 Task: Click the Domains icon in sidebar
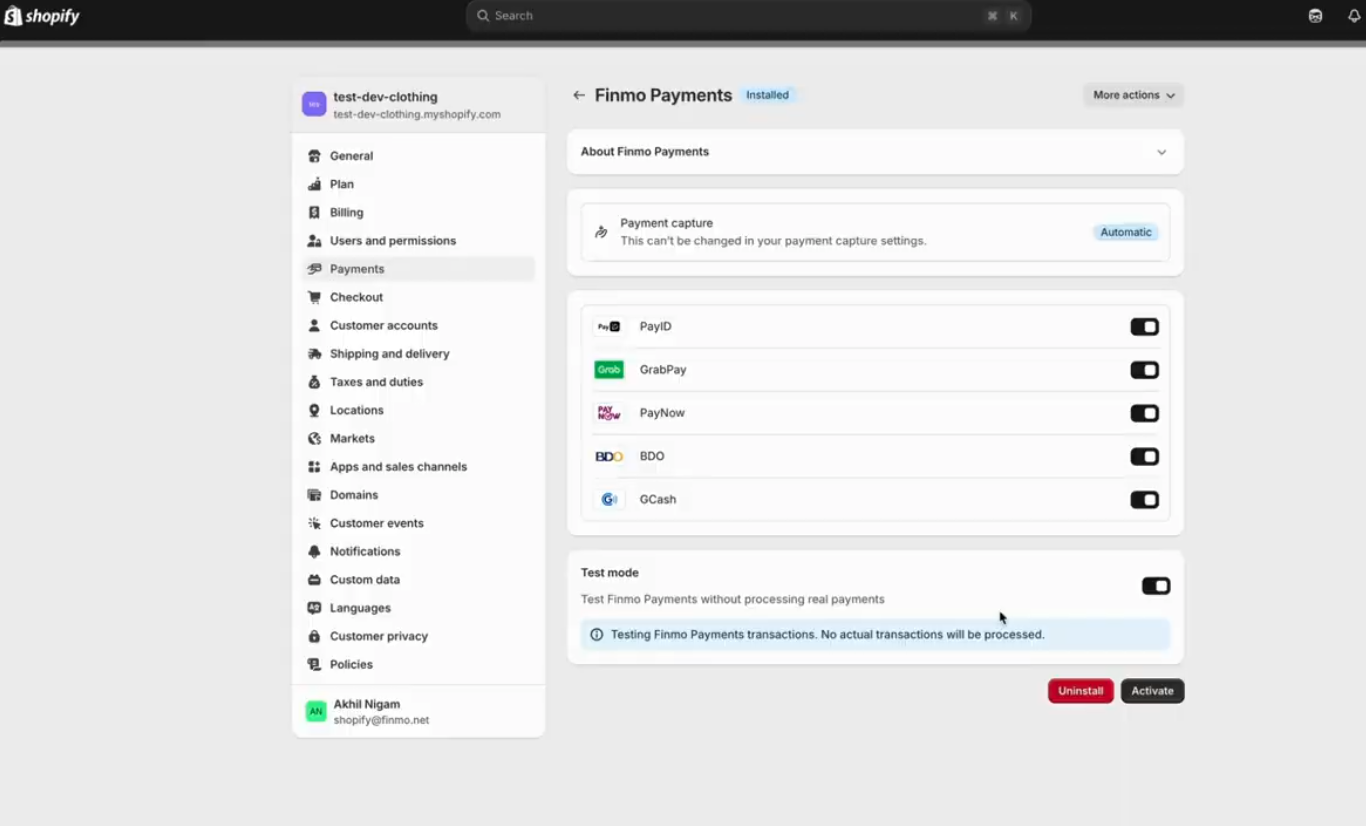[x=314, y=495]
